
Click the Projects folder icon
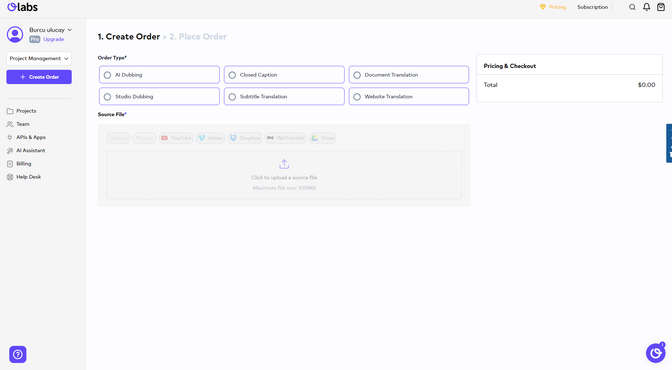(x=10, y=111)
